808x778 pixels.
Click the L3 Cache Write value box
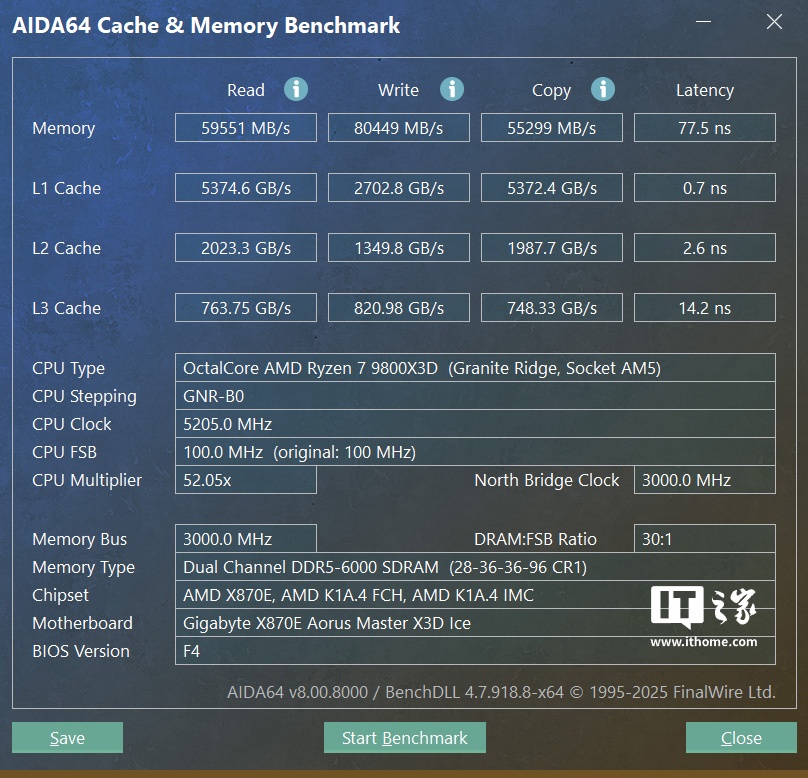[399, 308]
